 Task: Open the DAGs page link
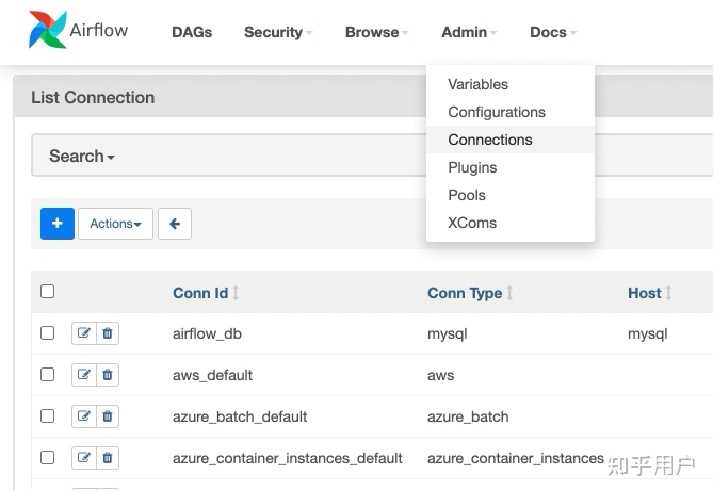coord(192,32)
